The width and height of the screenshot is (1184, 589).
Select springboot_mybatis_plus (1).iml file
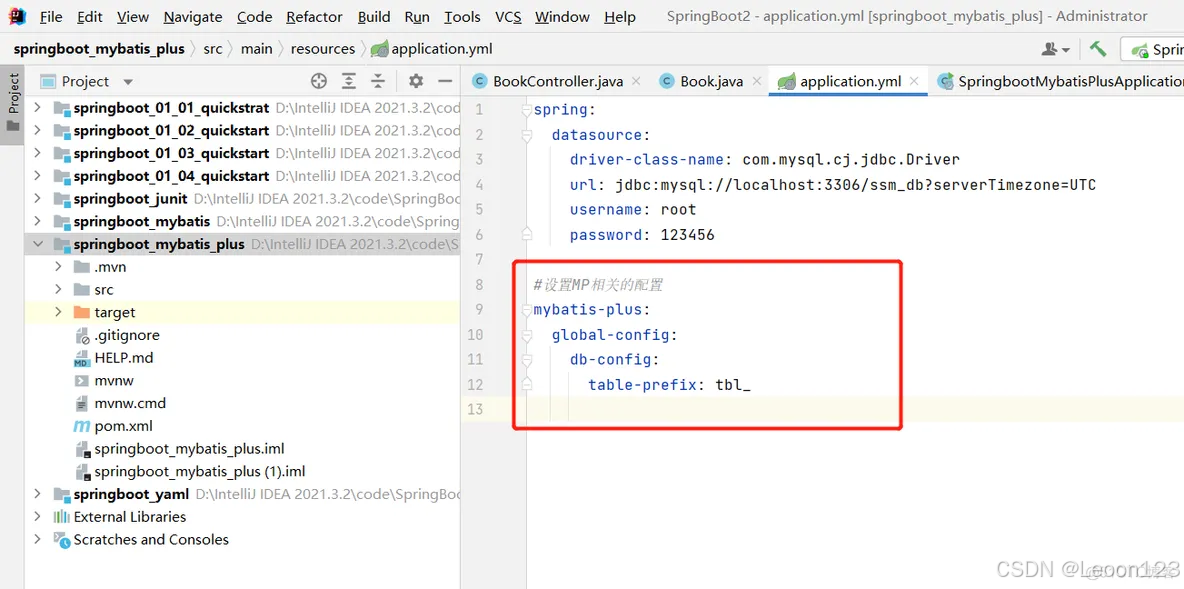[x=190, y=471]
